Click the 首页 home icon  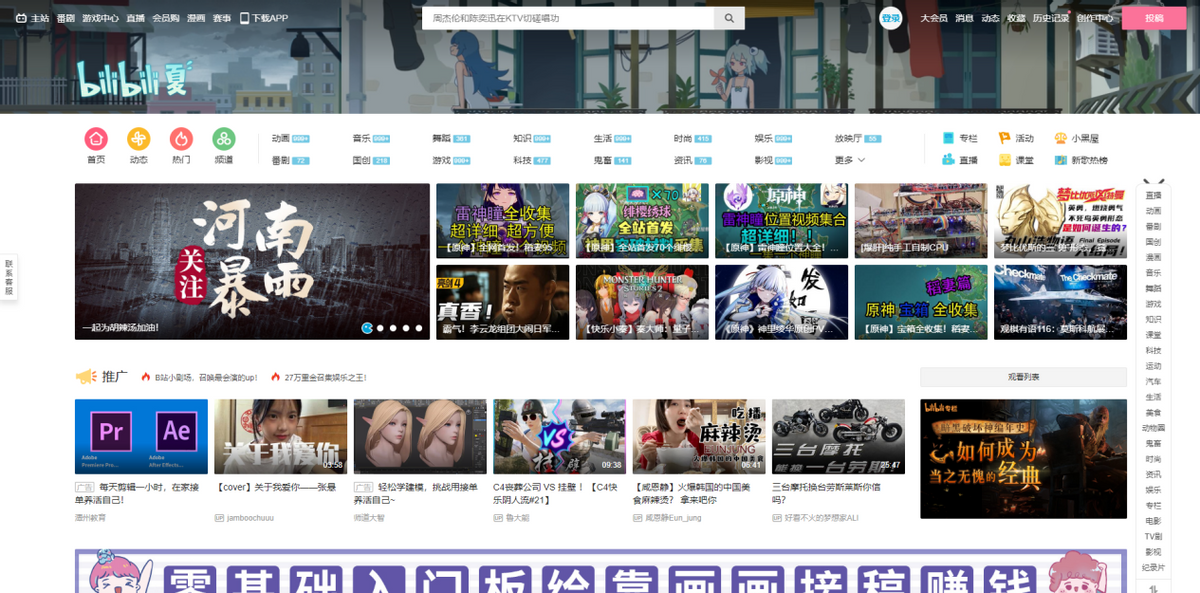tap(96, 140)
